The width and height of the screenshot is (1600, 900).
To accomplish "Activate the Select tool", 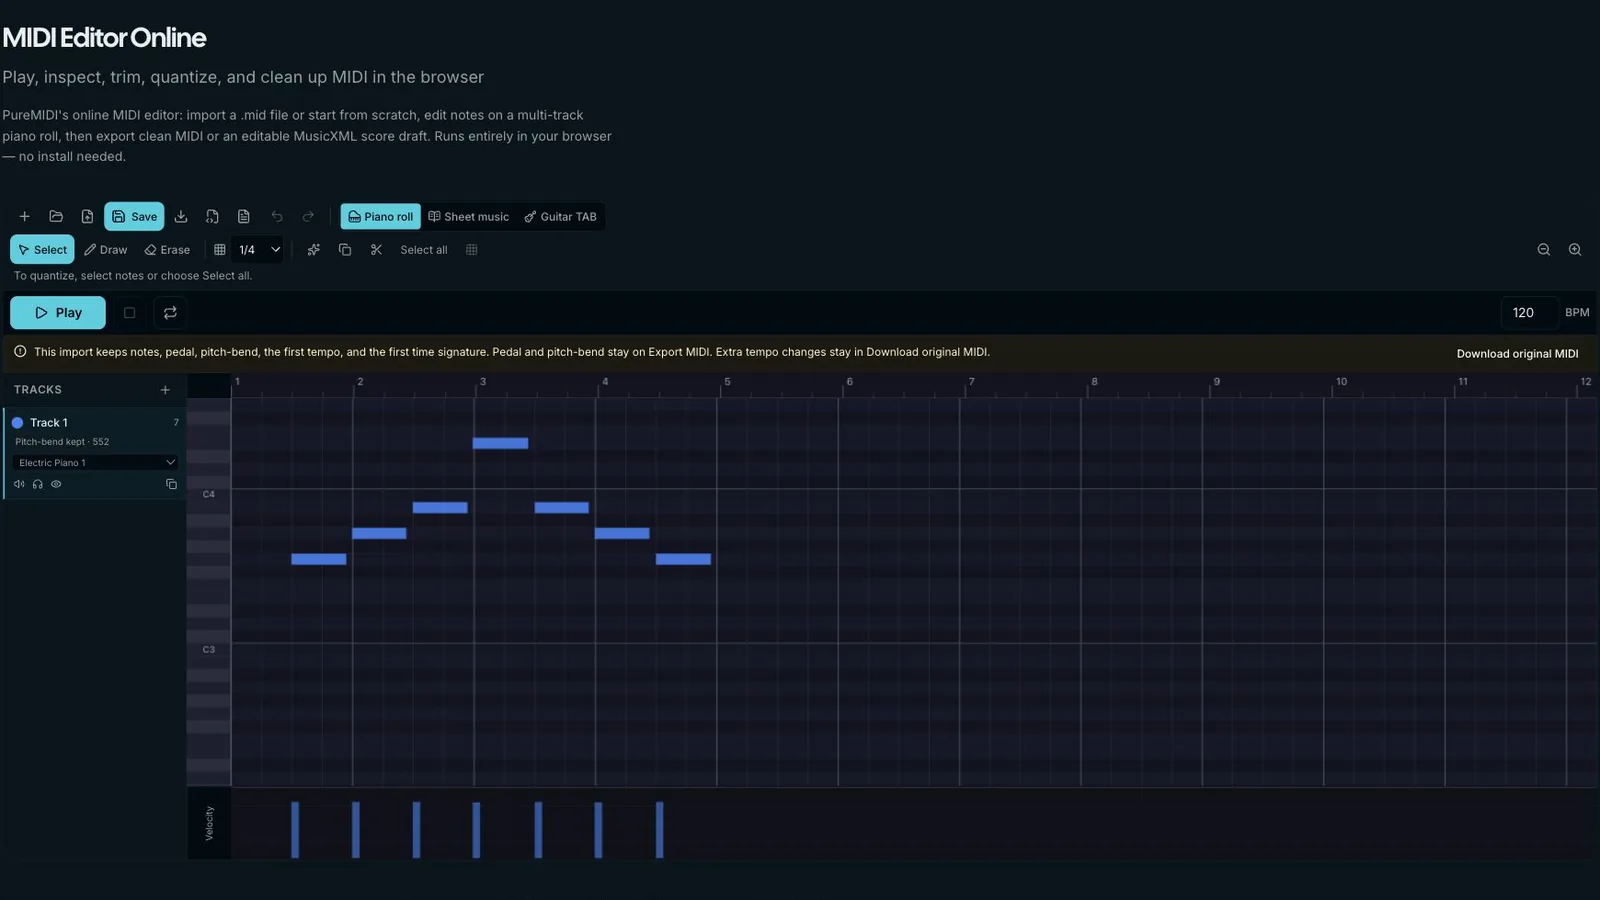I will coord(42,249).
